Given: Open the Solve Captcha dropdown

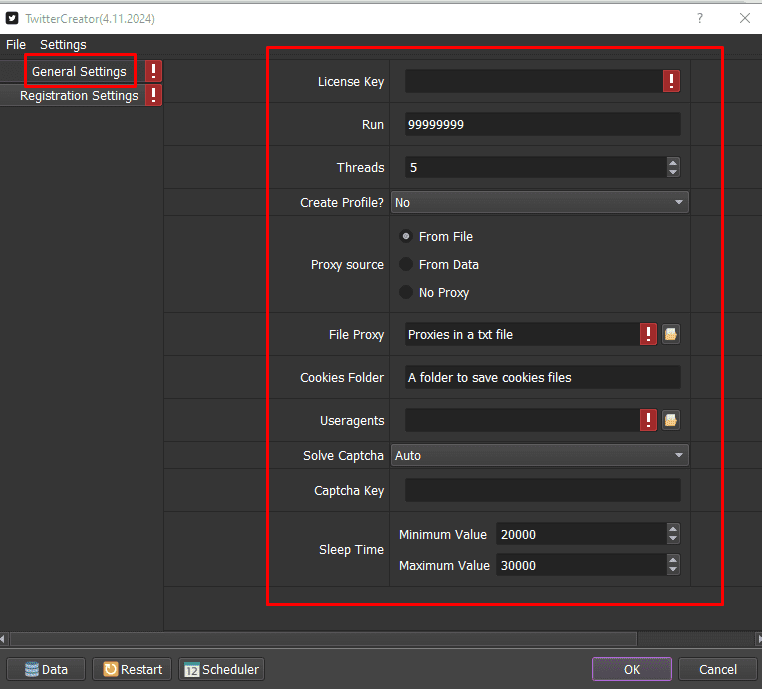Looking at the screenshot, I should tap(539, 455).
